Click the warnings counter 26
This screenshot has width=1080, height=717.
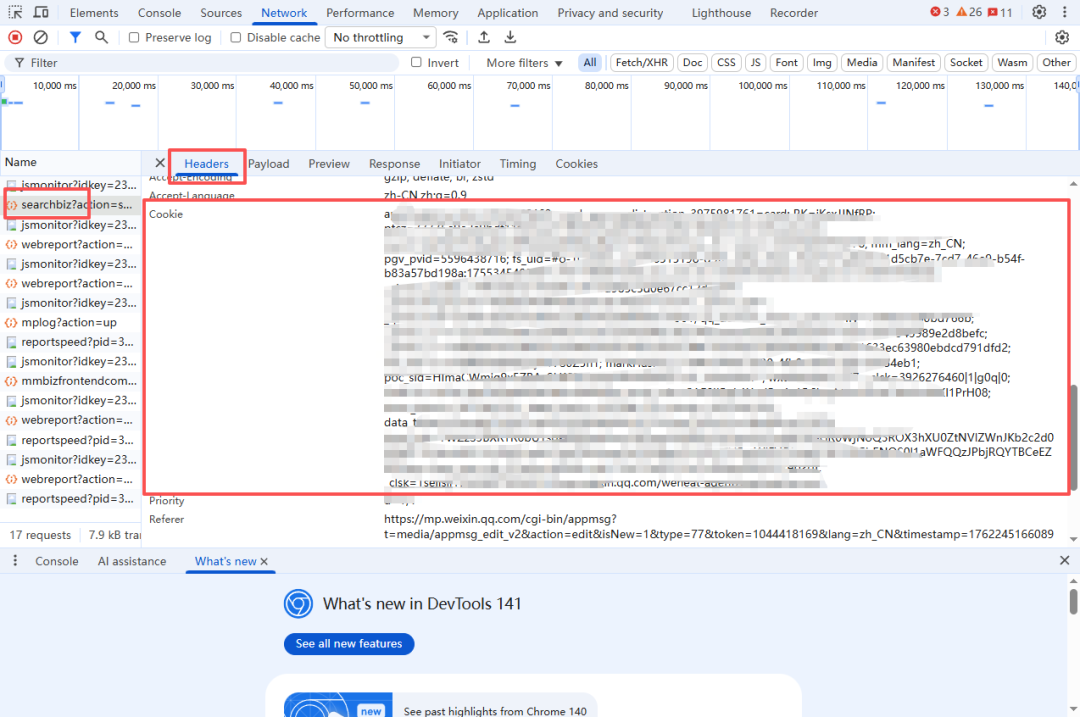click(969, 12)
